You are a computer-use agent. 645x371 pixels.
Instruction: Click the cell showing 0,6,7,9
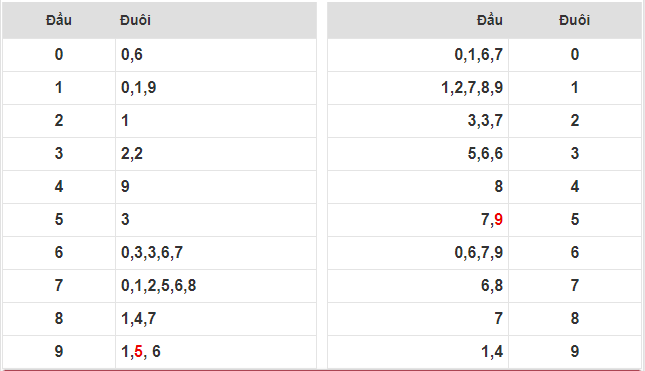pos(418,253)
